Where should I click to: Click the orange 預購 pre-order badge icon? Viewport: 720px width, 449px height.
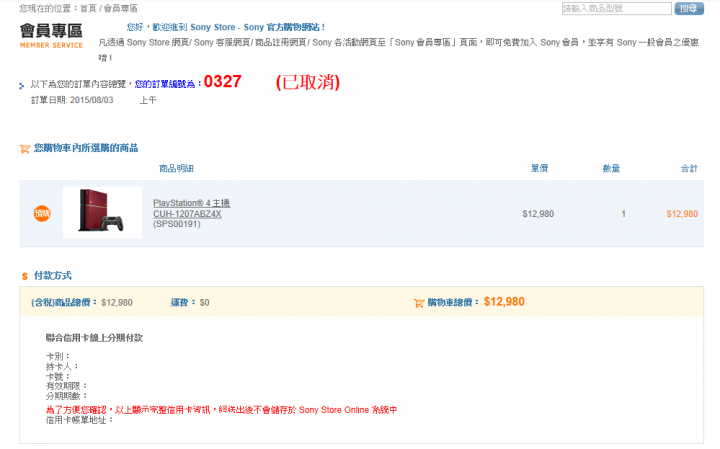tap(42, 213)
